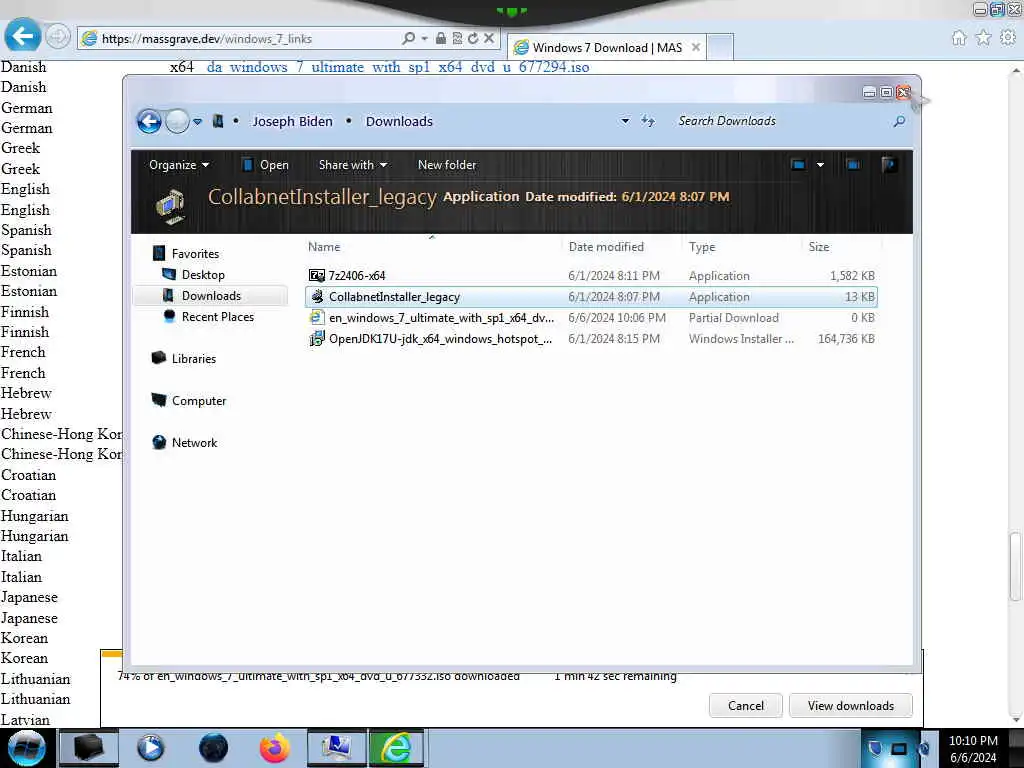Cancel the ISO download

pos(745,706)
